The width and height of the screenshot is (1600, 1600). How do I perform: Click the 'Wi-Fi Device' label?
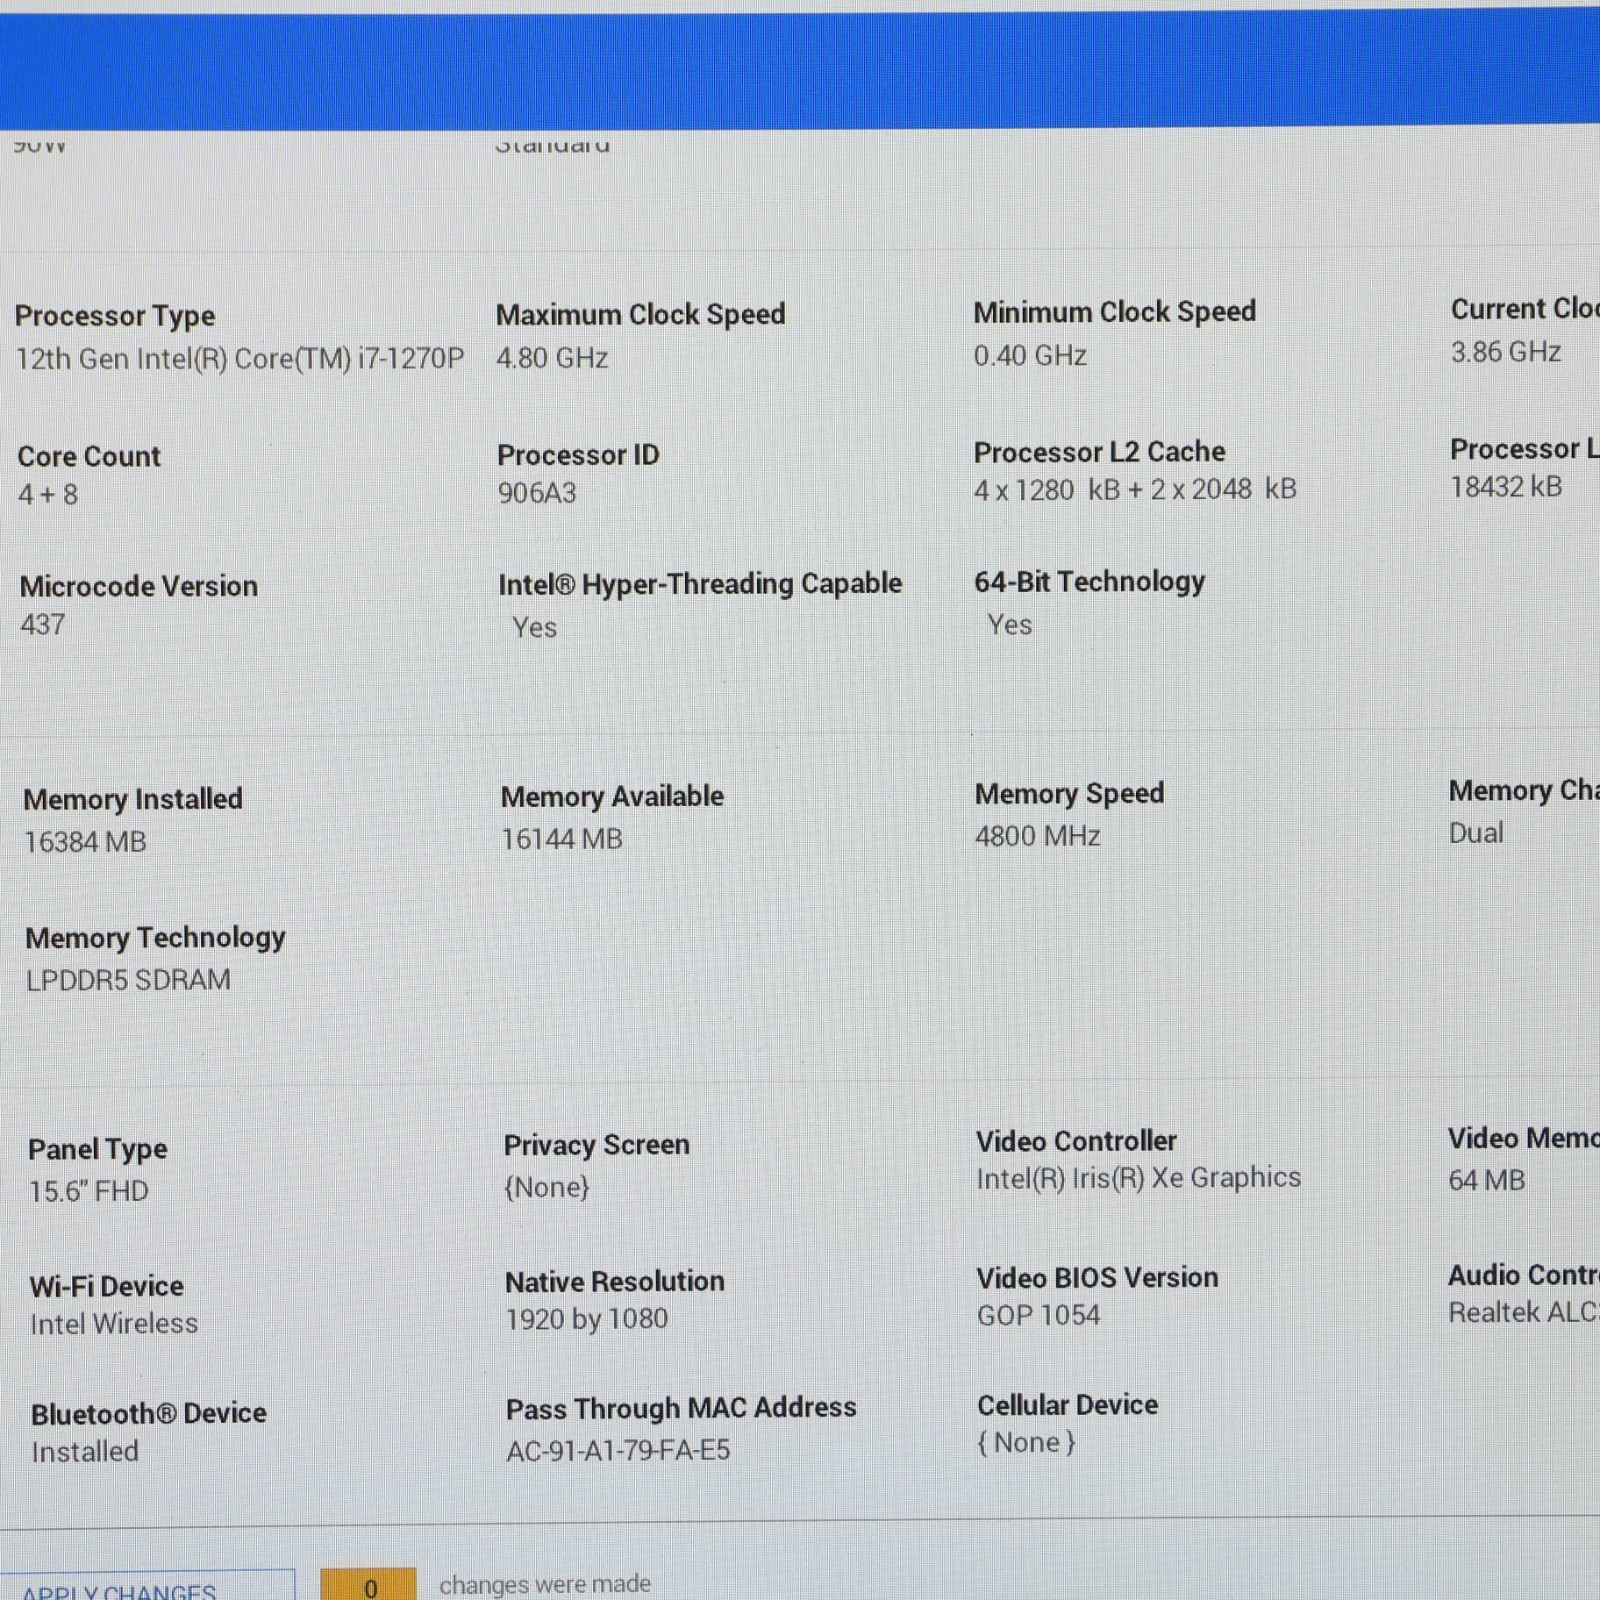point(107,1286)
